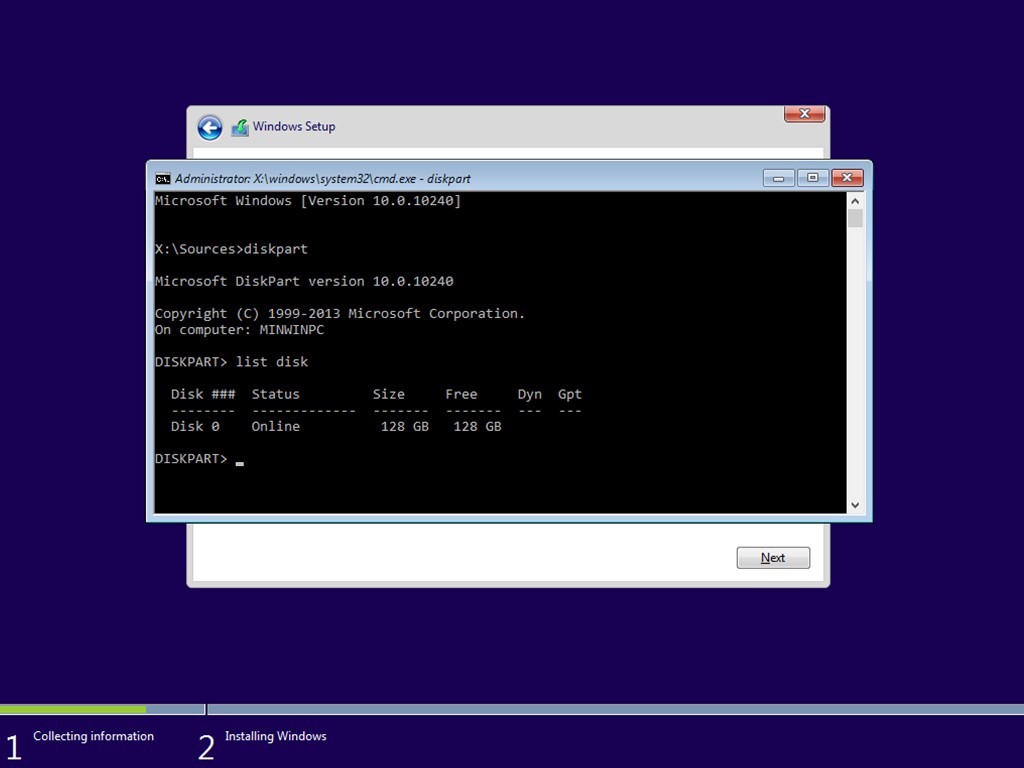The width and height of the screenshot is (1024, 768).
Task: Click the 'Dyn' column header
Action: pyautogui.click(x=530, y=394)
